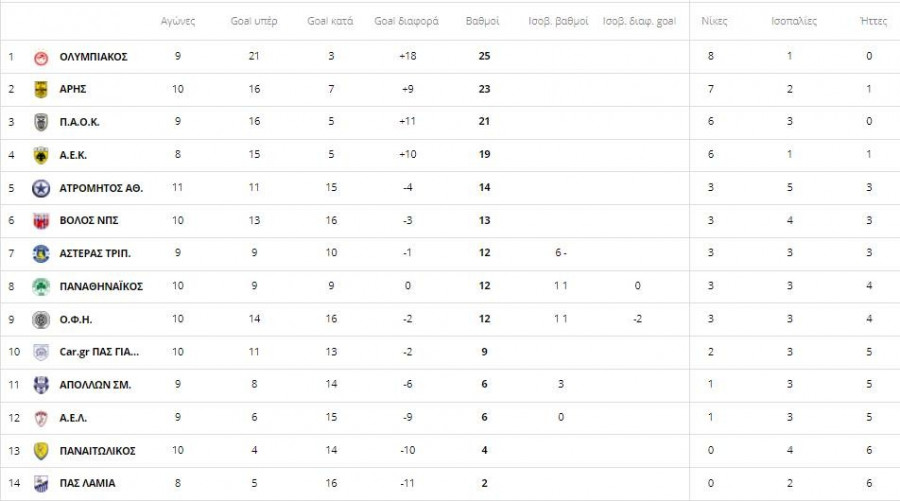Click the Άρης club logo
This screenshot has width=900, height=501.
(41, 89)
